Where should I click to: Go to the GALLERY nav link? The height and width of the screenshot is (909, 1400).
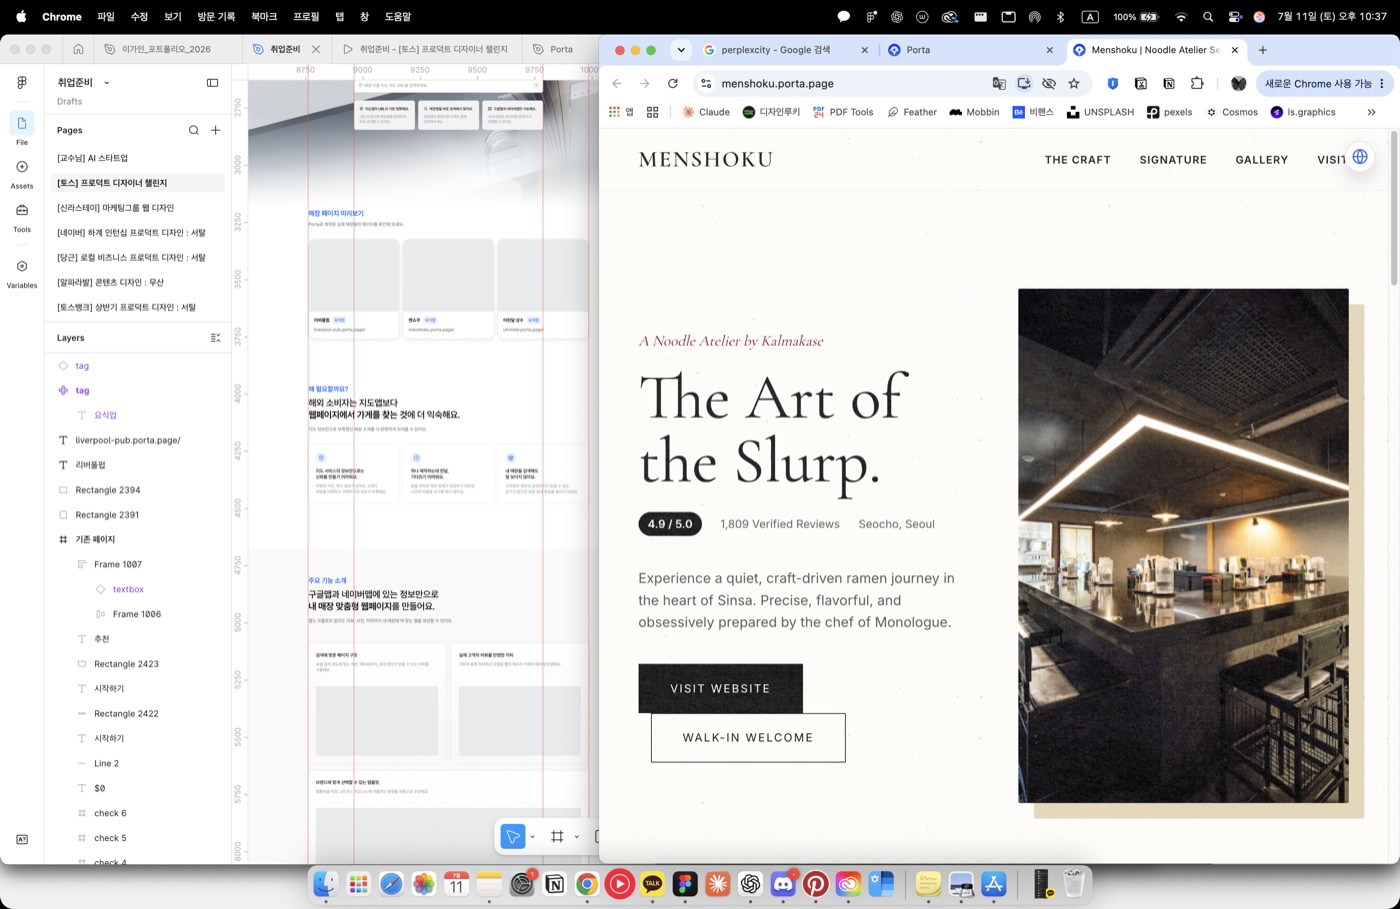[x=1262, y=160]
